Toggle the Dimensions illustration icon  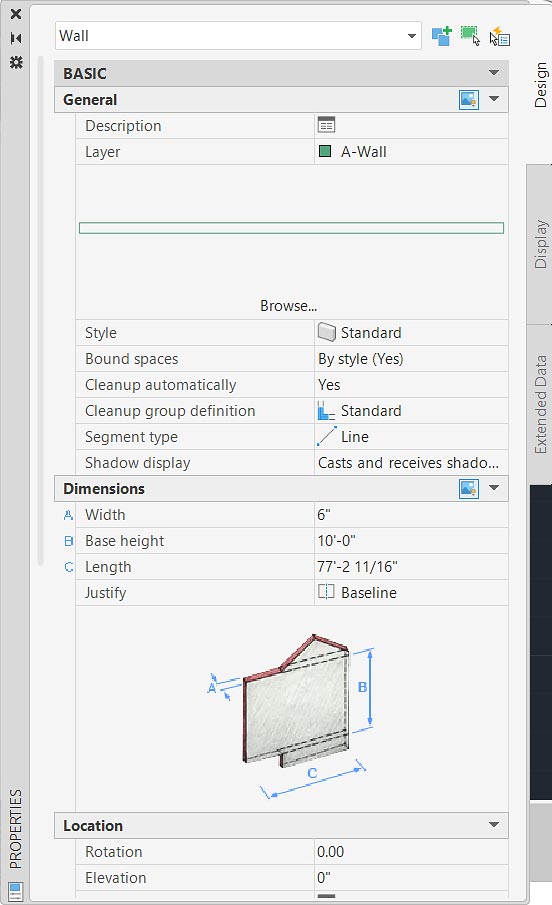coord(469,488)
